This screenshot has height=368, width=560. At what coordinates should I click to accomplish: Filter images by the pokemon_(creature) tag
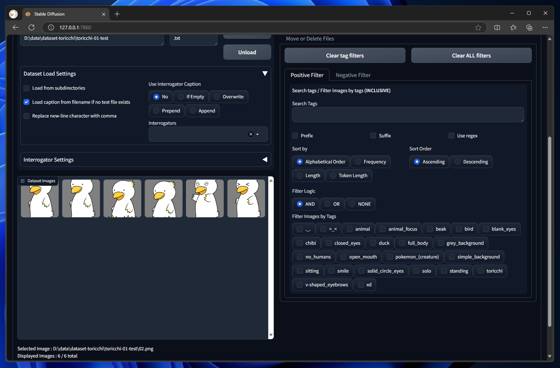point(413,257)
